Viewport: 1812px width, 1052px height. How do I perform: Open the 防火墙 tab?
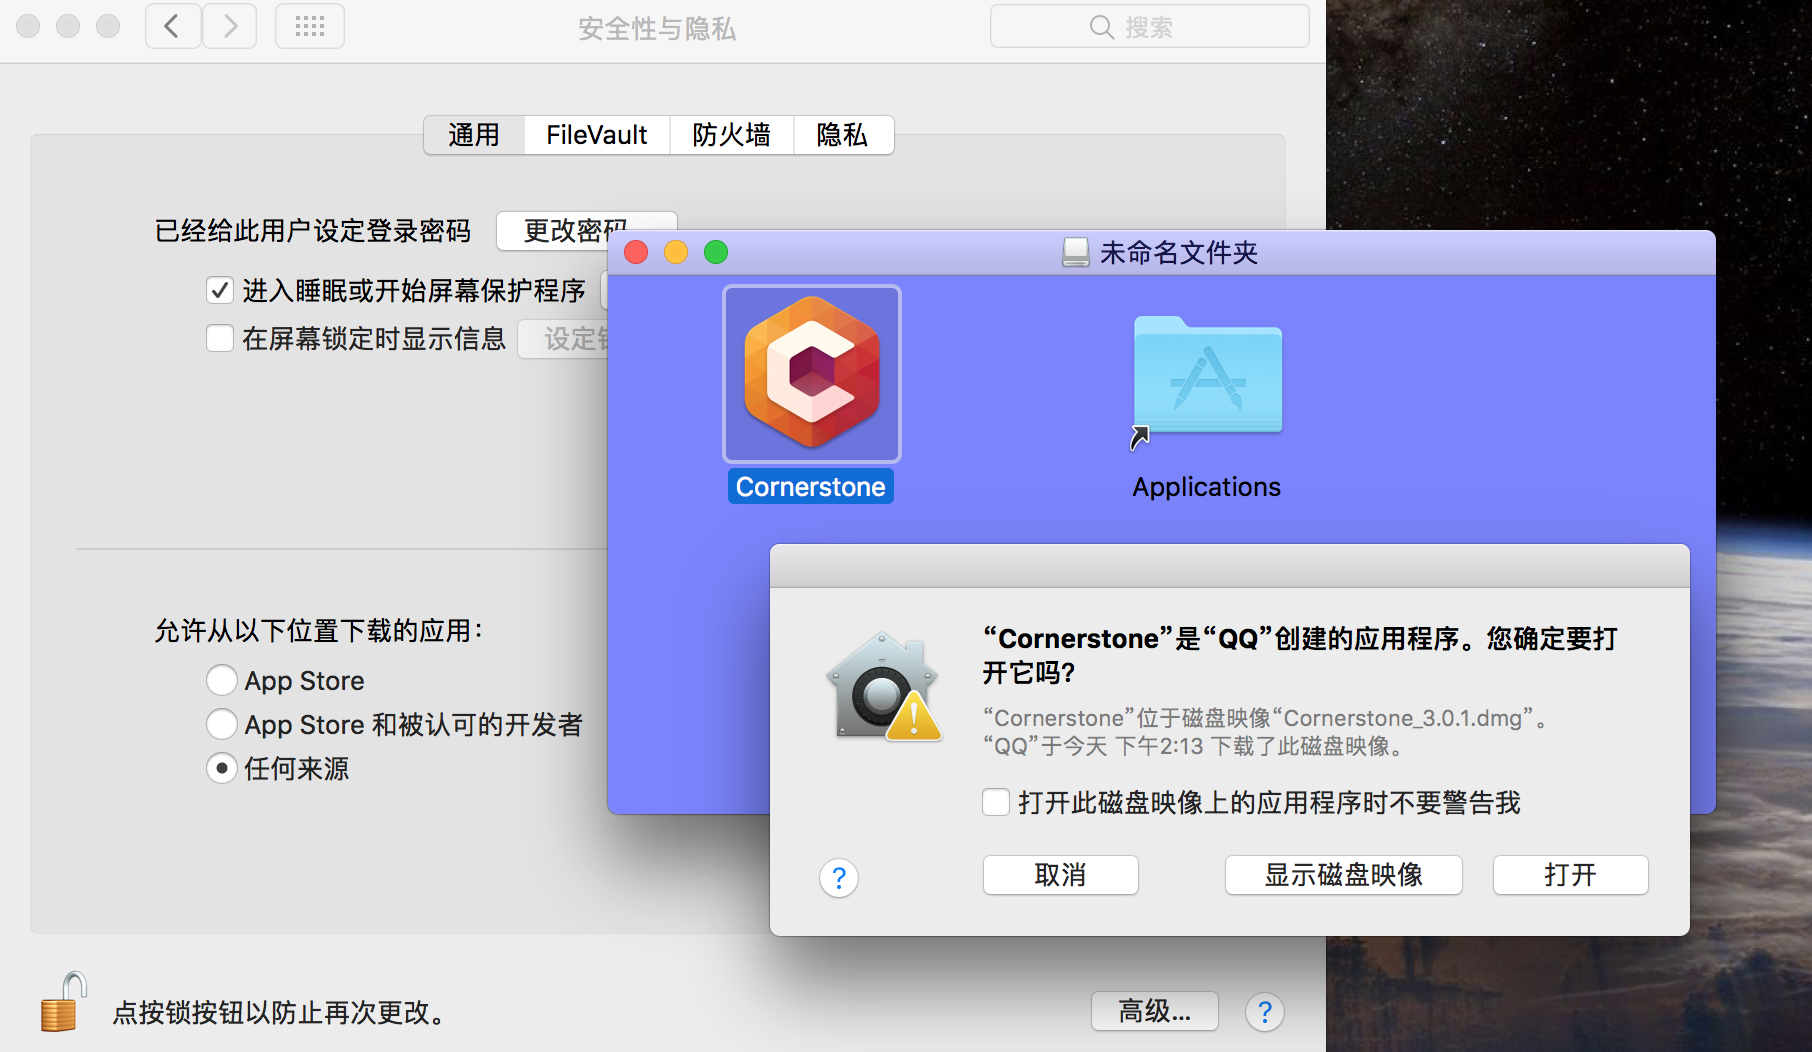tap(732, 135)
